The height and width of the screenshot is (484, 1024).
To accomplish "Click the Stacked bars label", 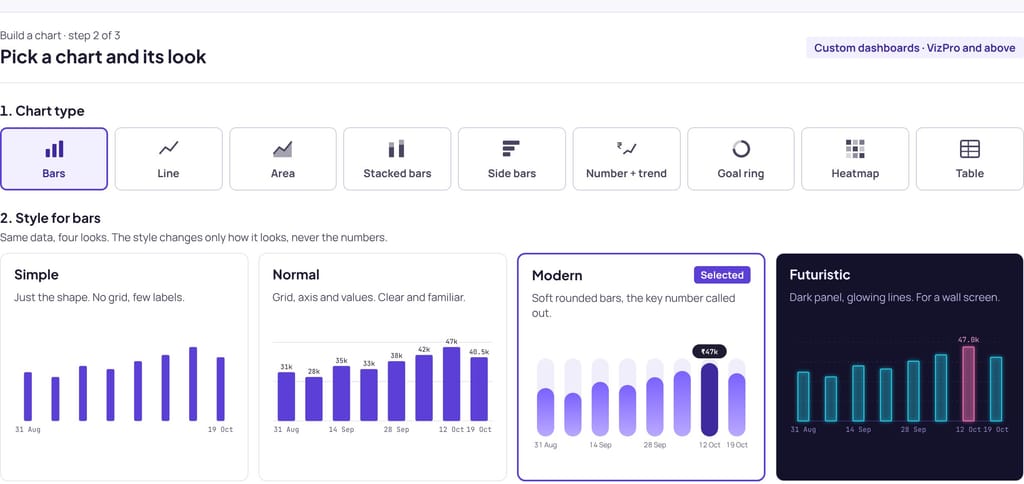I will (x=397, y=174).
